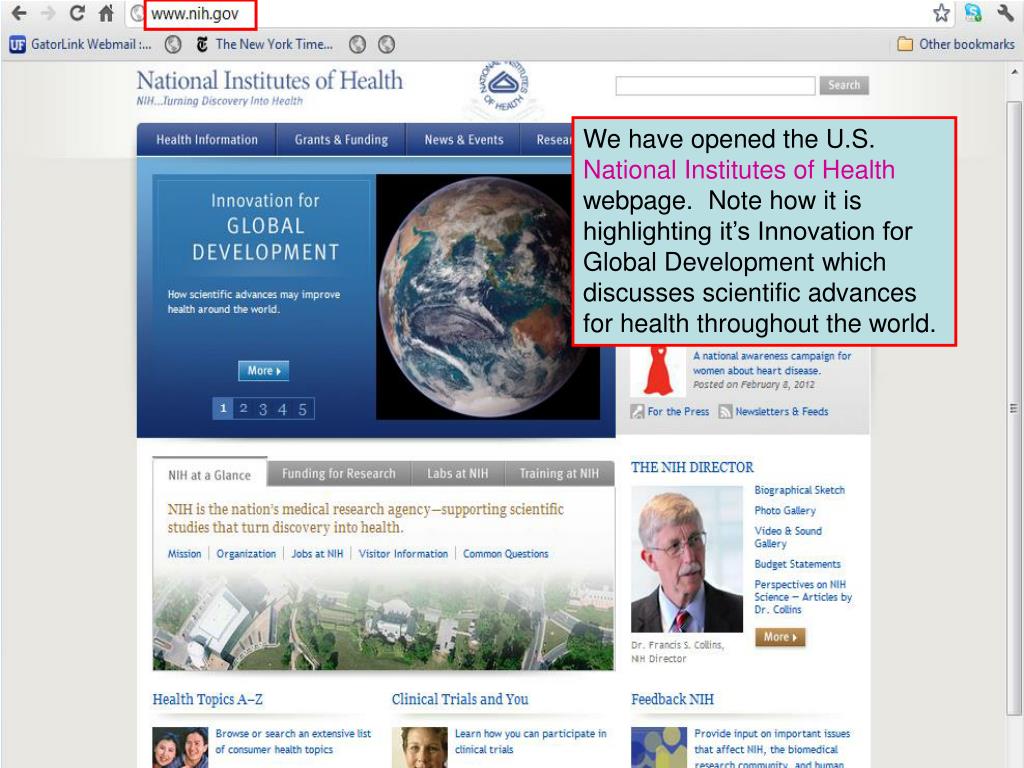The height and width of the screenshot is (768, 1024).
Task: Open the wrench settings menu
Action: (1006, 12)
